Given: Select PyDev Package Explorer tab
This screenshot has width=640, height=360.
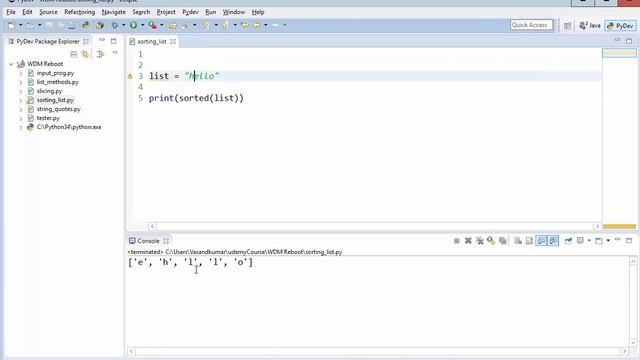Looking at the screenshot, I should [48, 42].
